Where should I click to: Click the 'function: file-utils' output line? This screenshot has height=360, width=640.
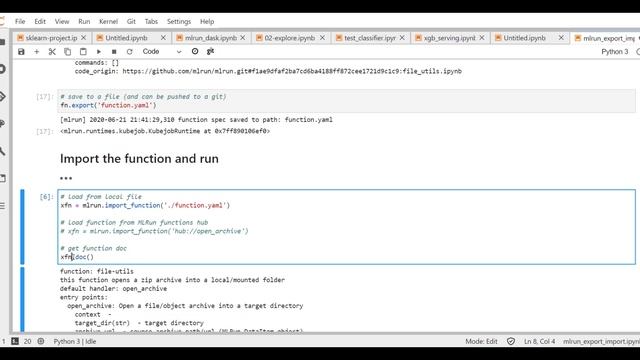pos(97,271)
